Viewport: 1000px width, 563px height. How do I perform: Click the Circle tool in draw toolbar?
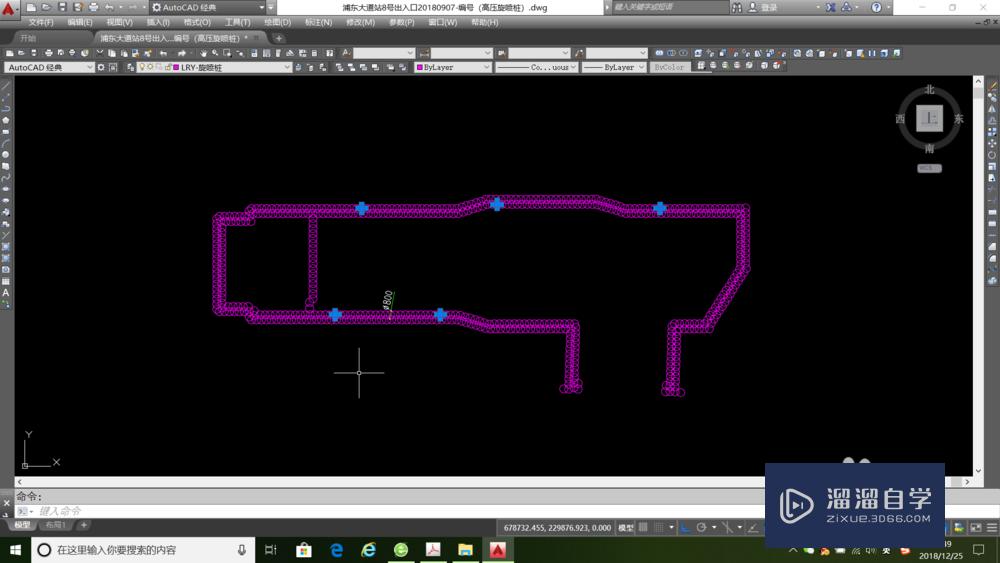click(x=6, y=155)
